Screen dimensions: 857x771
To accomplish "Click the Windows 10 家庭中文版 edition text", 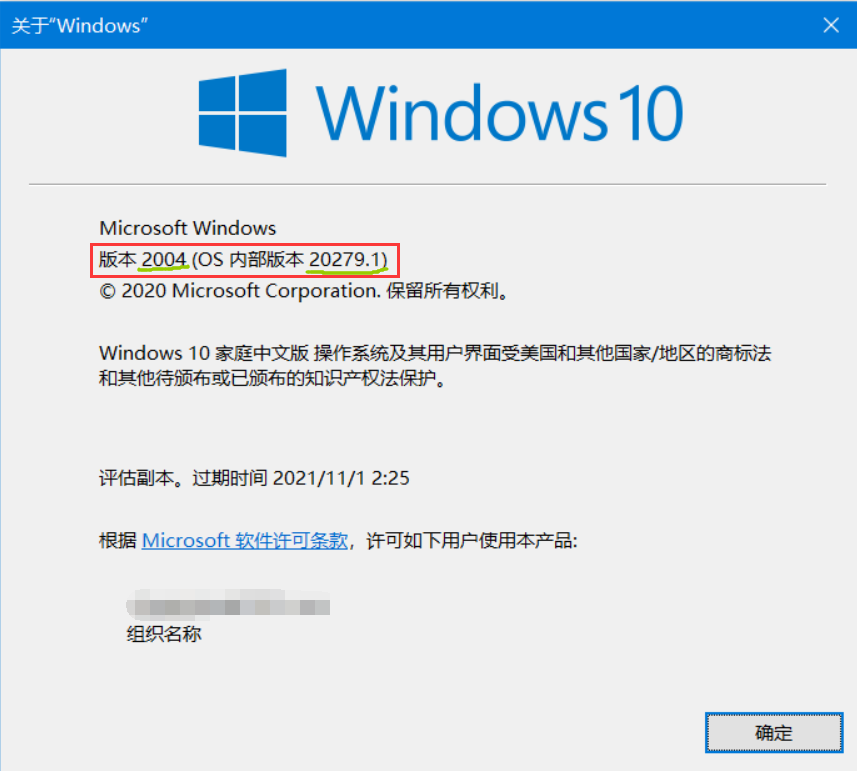I will pos(204,353).
